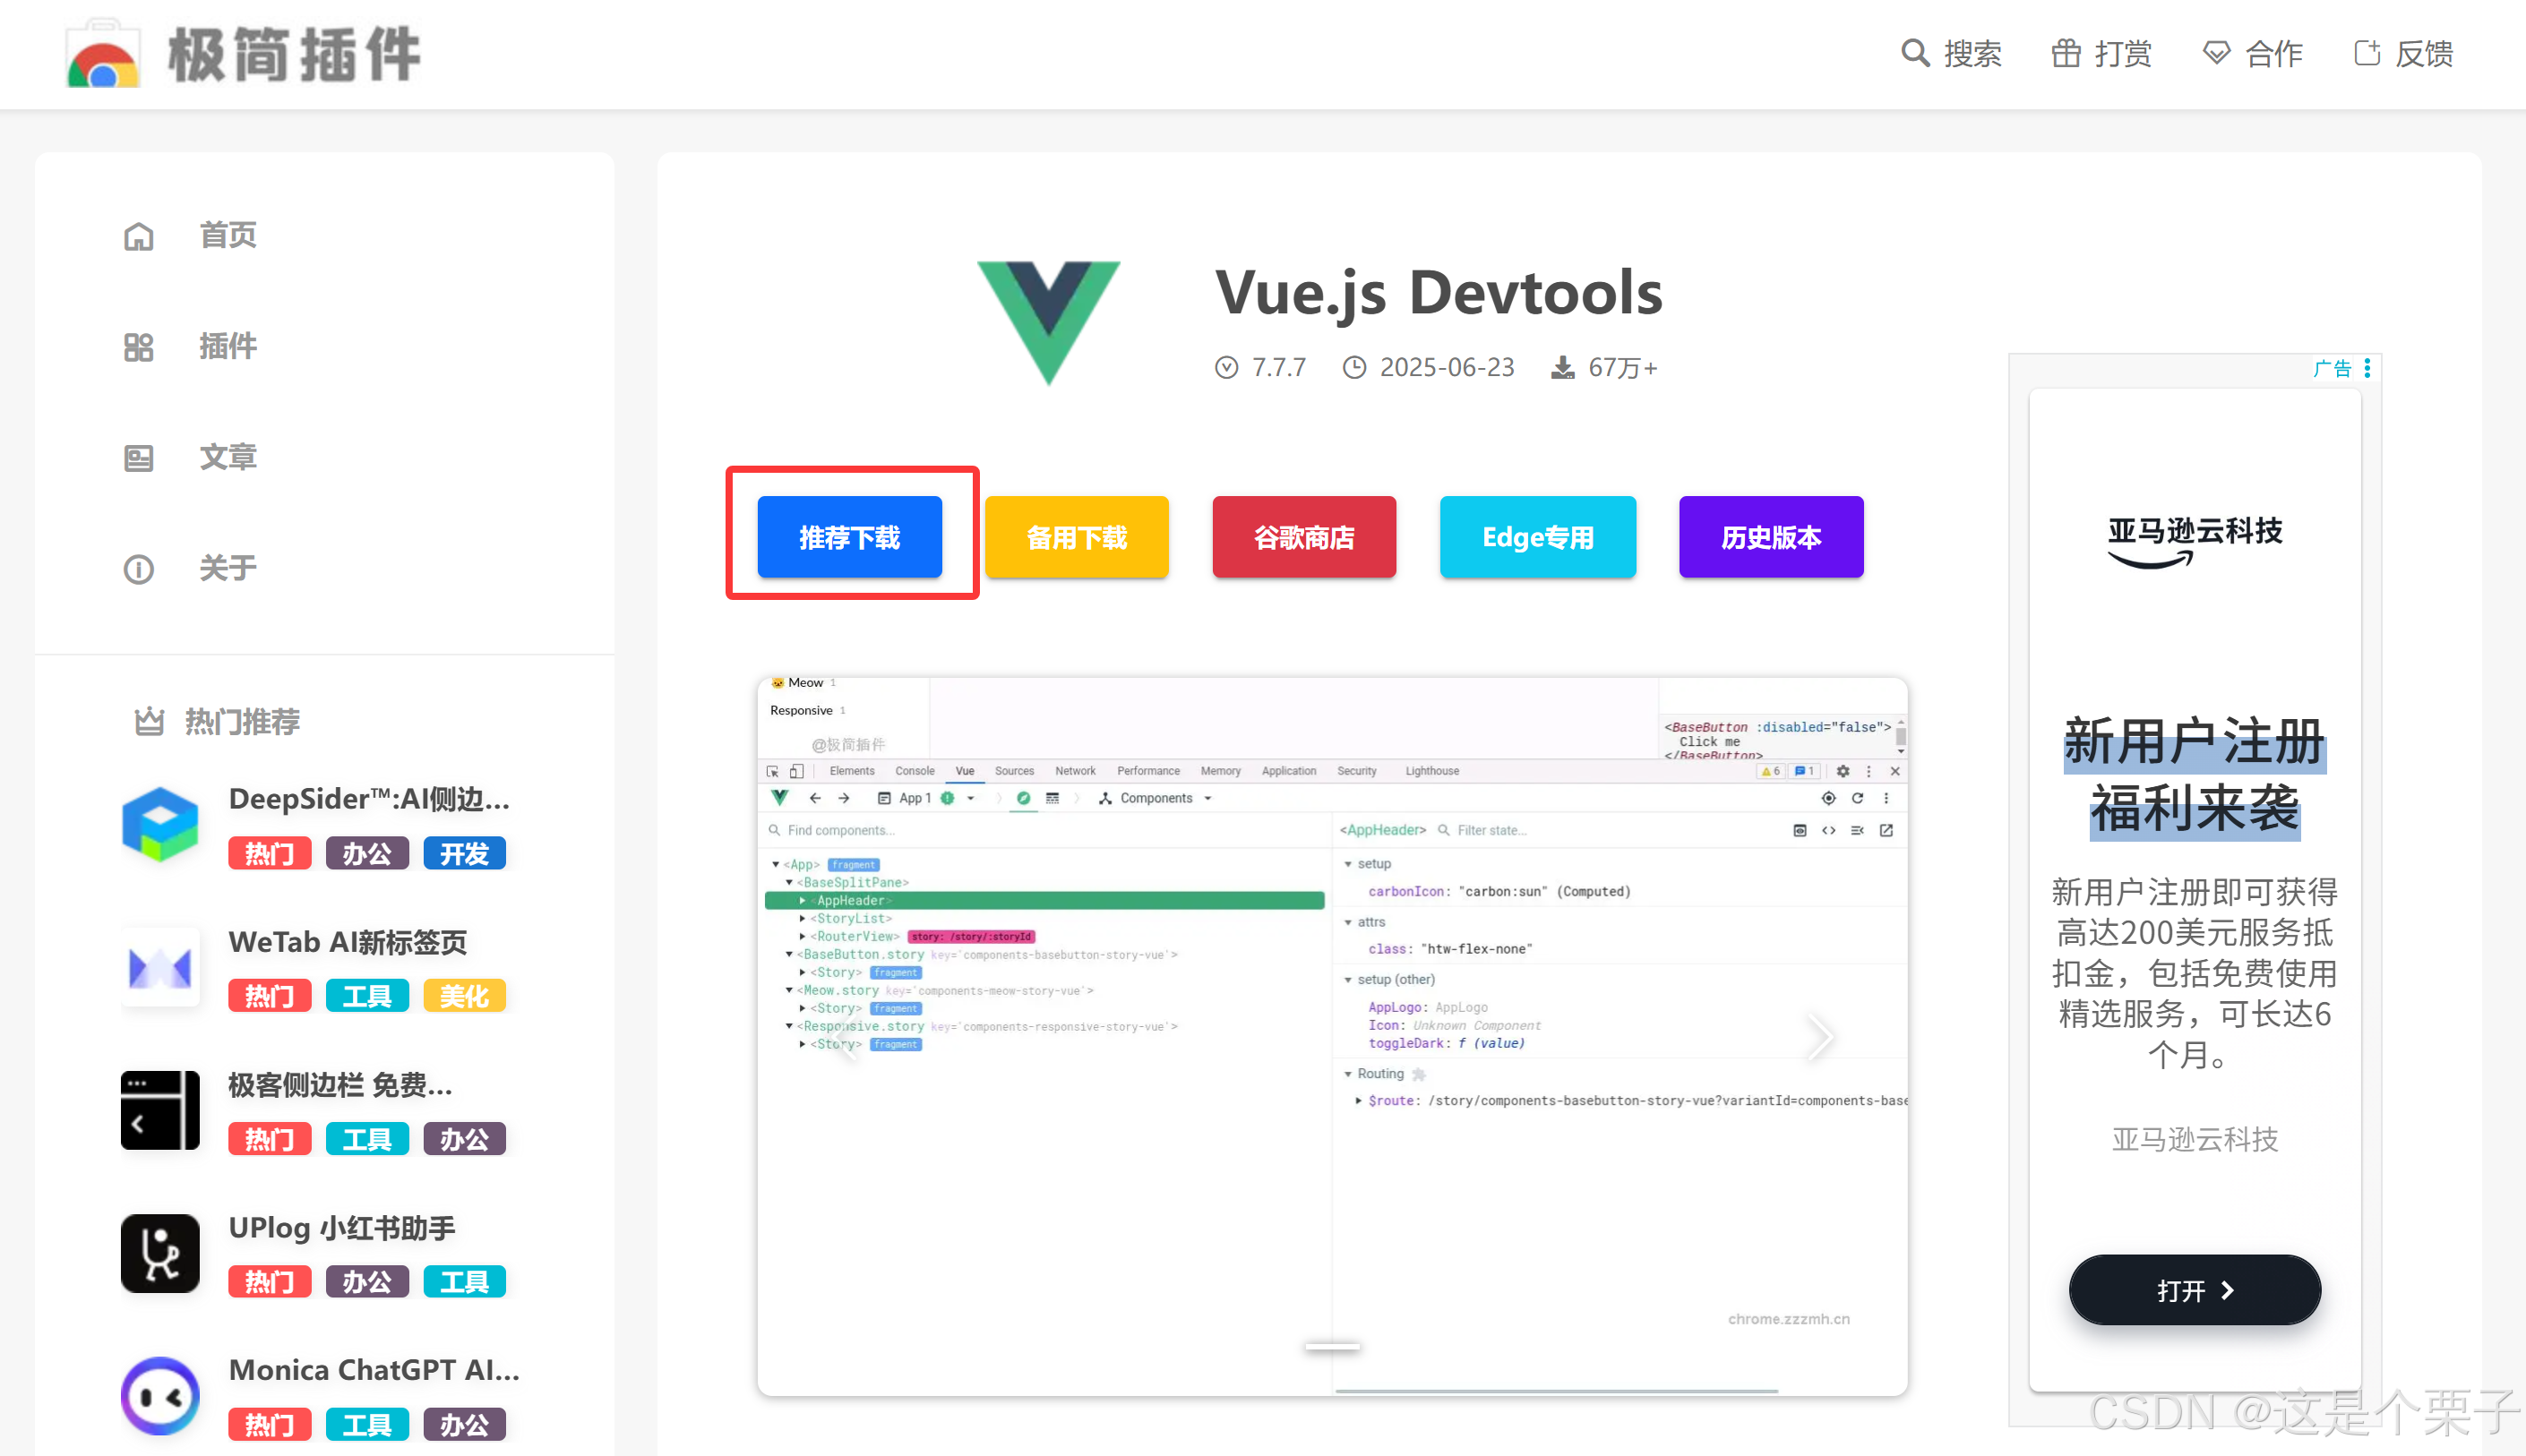Click the carousel slide indicator bar
This screenshot has width=2526, height=1456.
pyautogui.click(x=1332, y=1347)
